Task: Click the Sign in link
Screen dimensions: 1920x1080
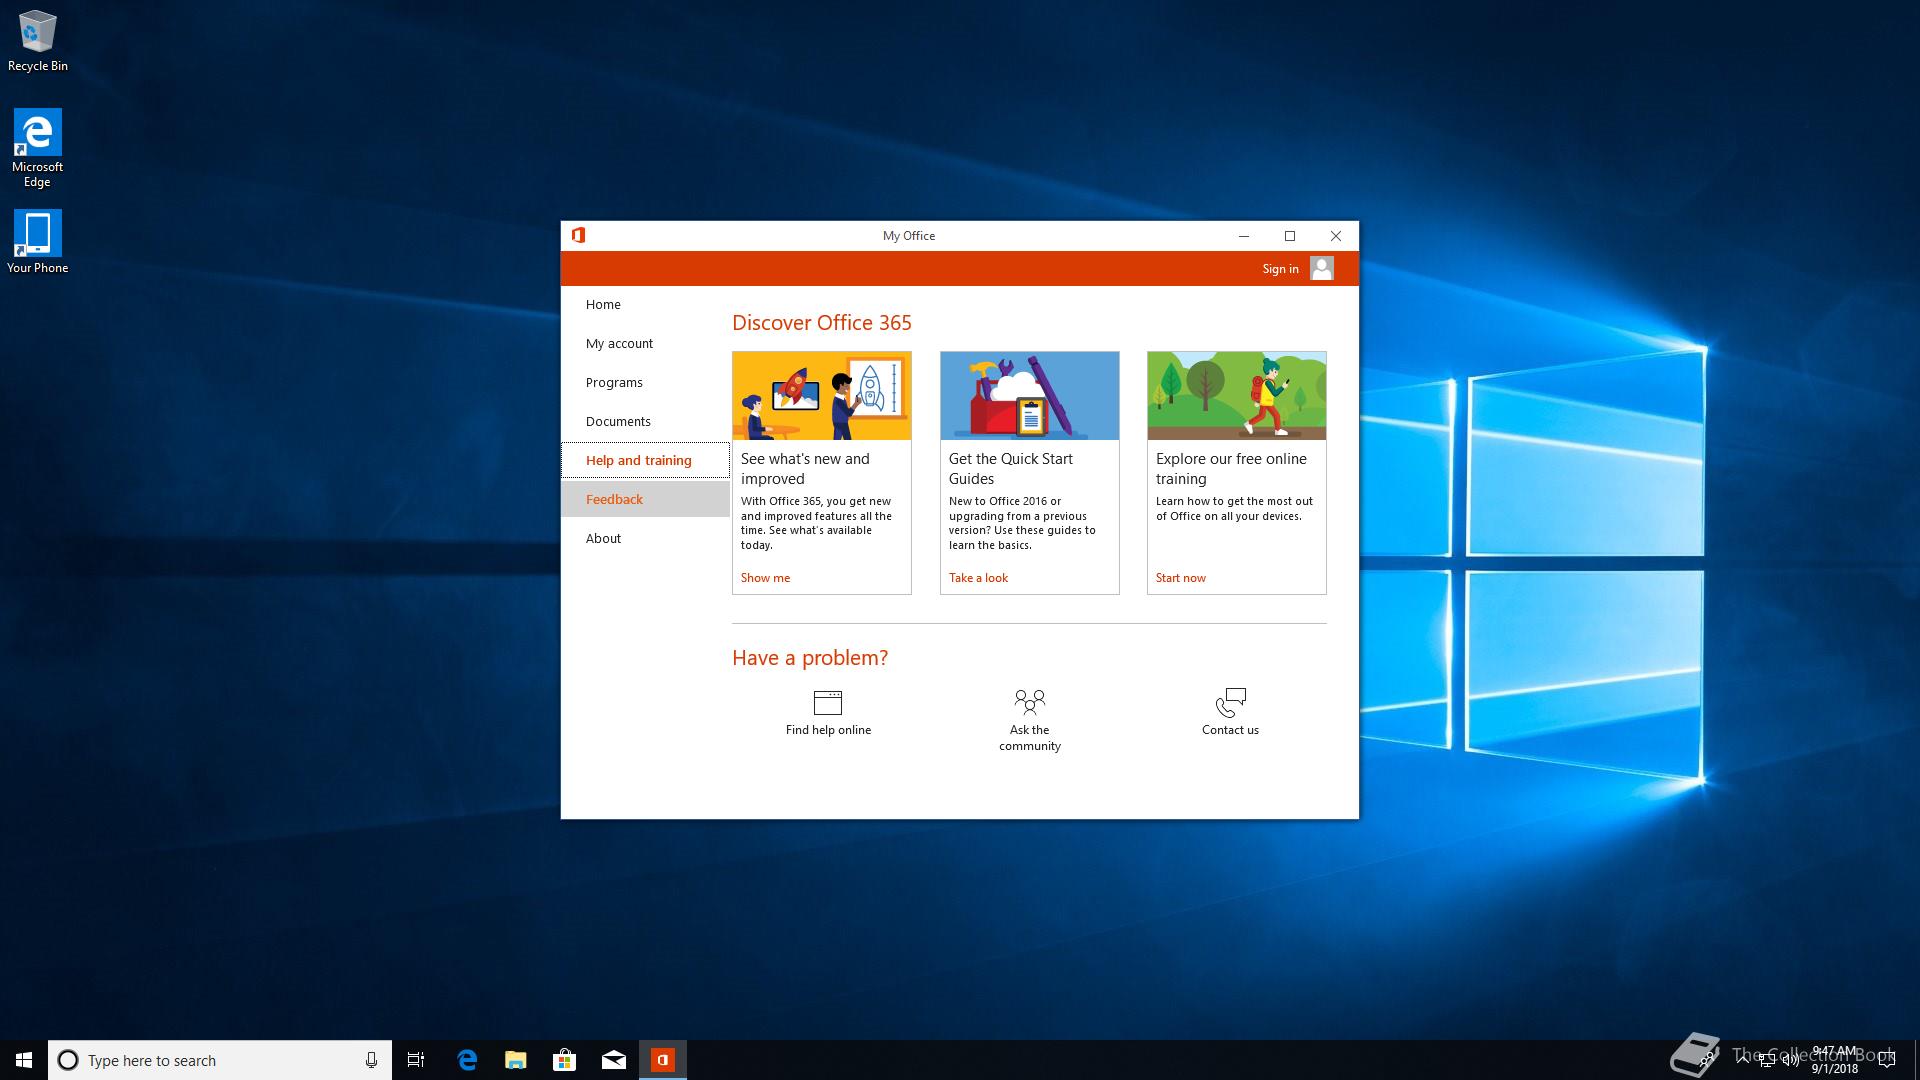Action: (x=1280, y=269)
